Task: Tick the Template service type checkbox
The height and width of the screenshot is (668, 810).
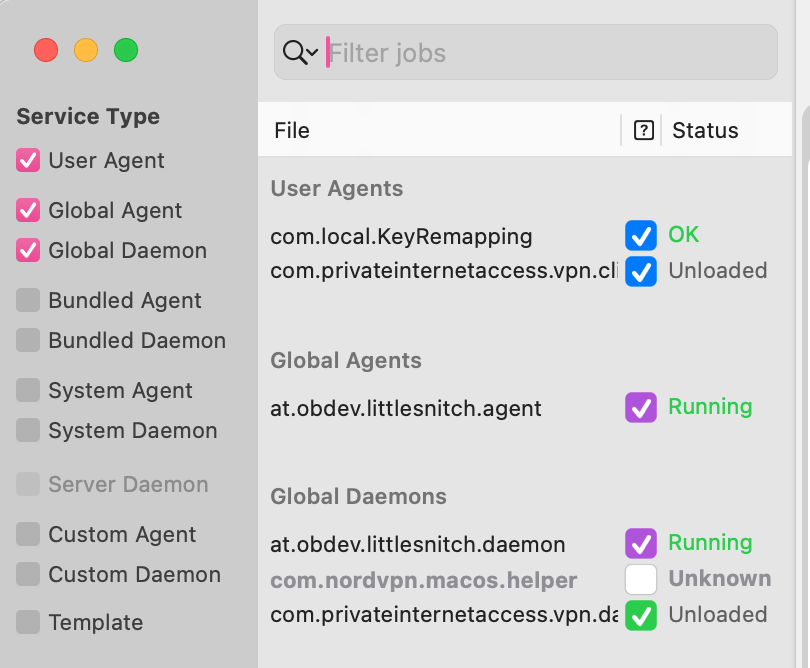Action: click(x=29, y=623)
